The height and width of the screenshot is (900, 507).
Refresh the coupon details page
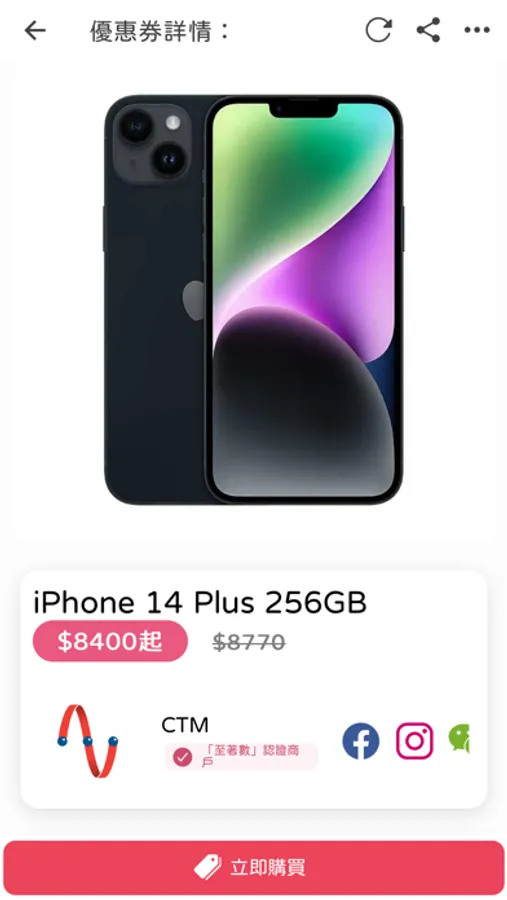(x=379, y=30)
